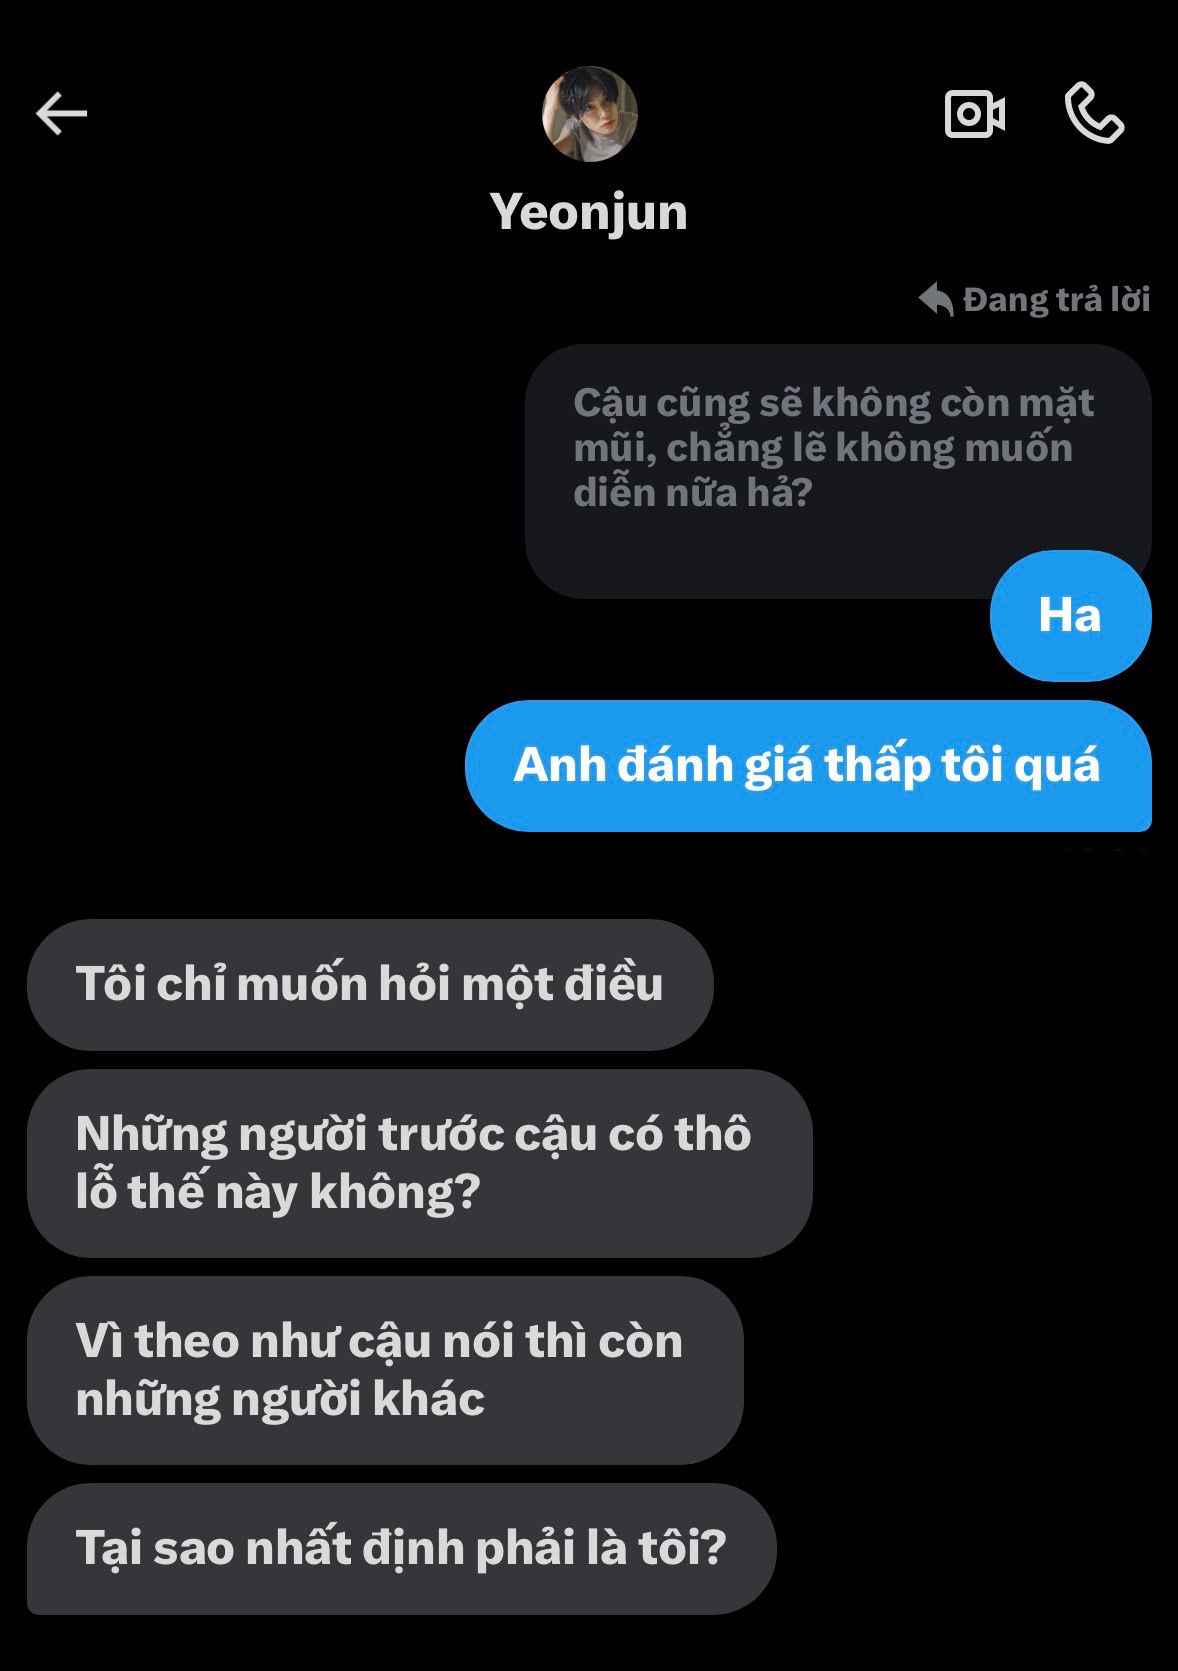Open Yeonjun's profile picture

(589, 114)
